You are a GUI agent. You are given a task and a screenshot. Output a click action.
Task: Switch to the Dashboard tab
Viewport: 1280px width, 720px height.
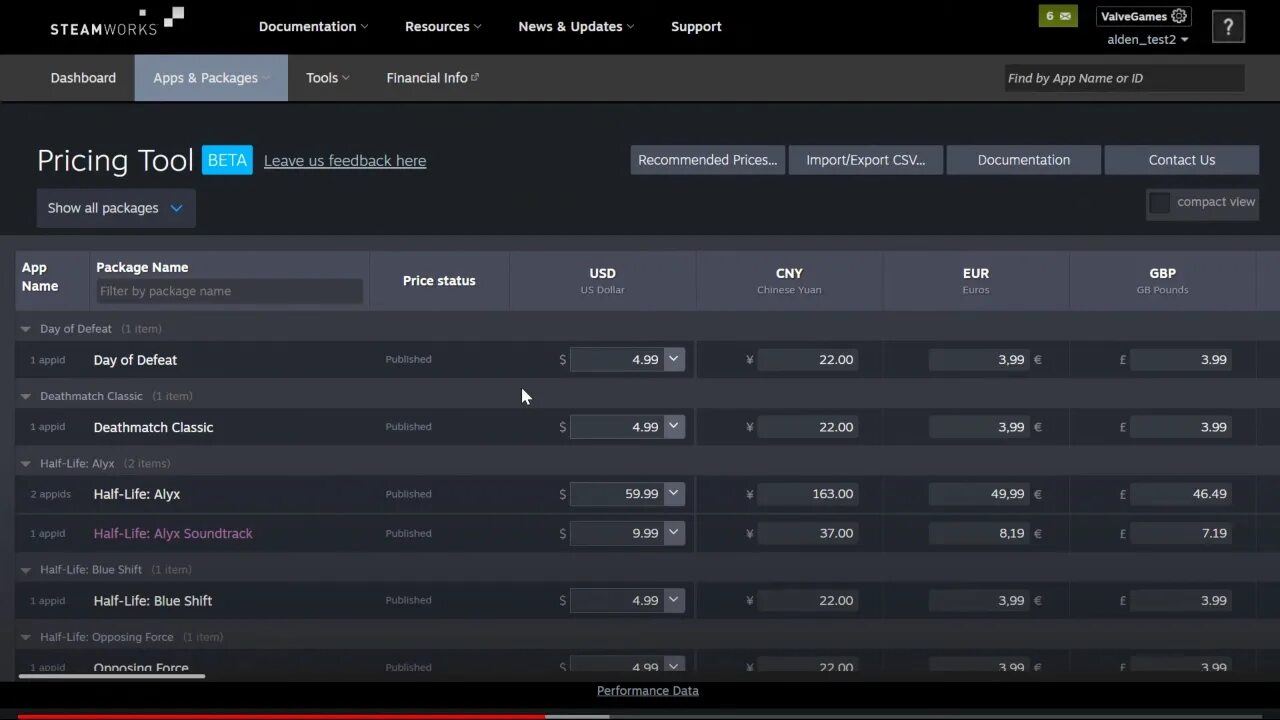[83, 78]
